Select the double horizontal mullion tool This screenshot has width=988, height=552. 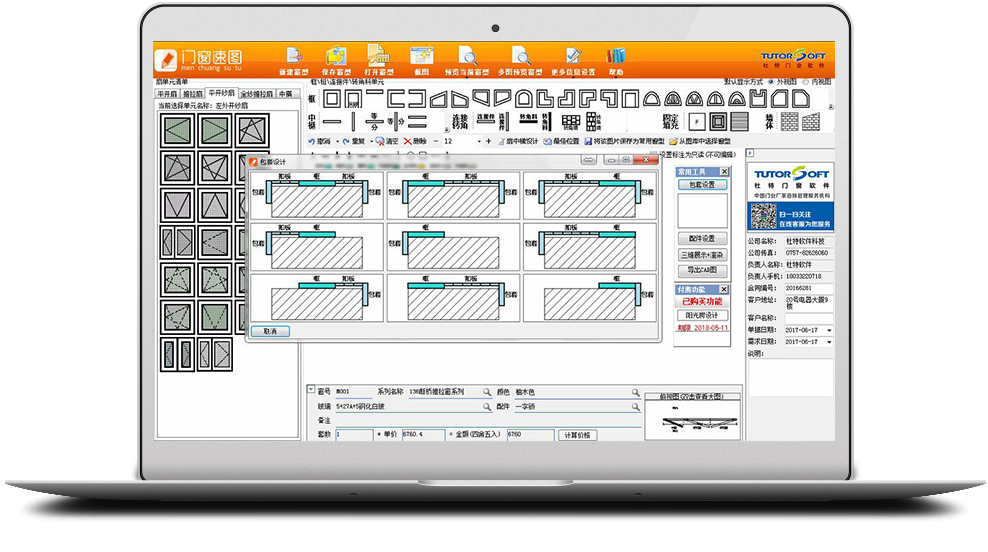click(418, 121)
